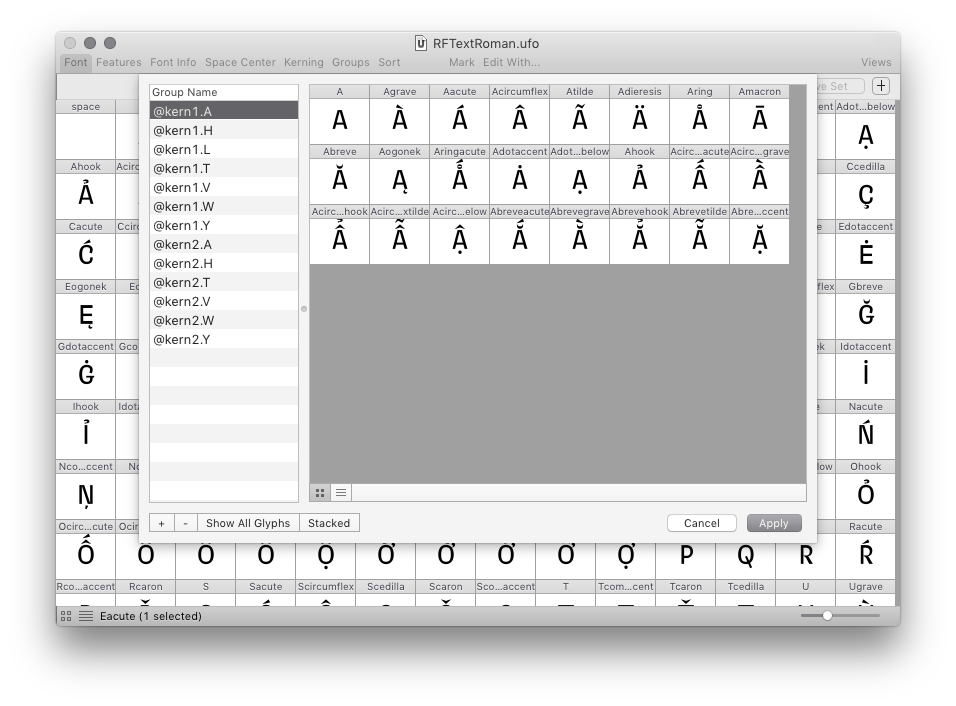The image size is (956, 706).
Task: Select group @kern2.V
Action: 224,301
